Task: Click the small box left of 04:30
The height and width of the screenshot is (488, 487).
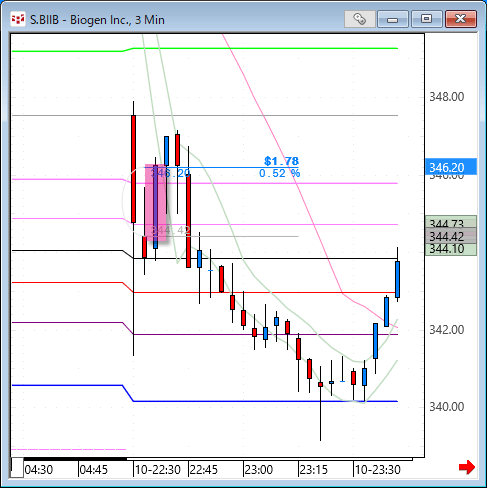Action: point(17,468)
